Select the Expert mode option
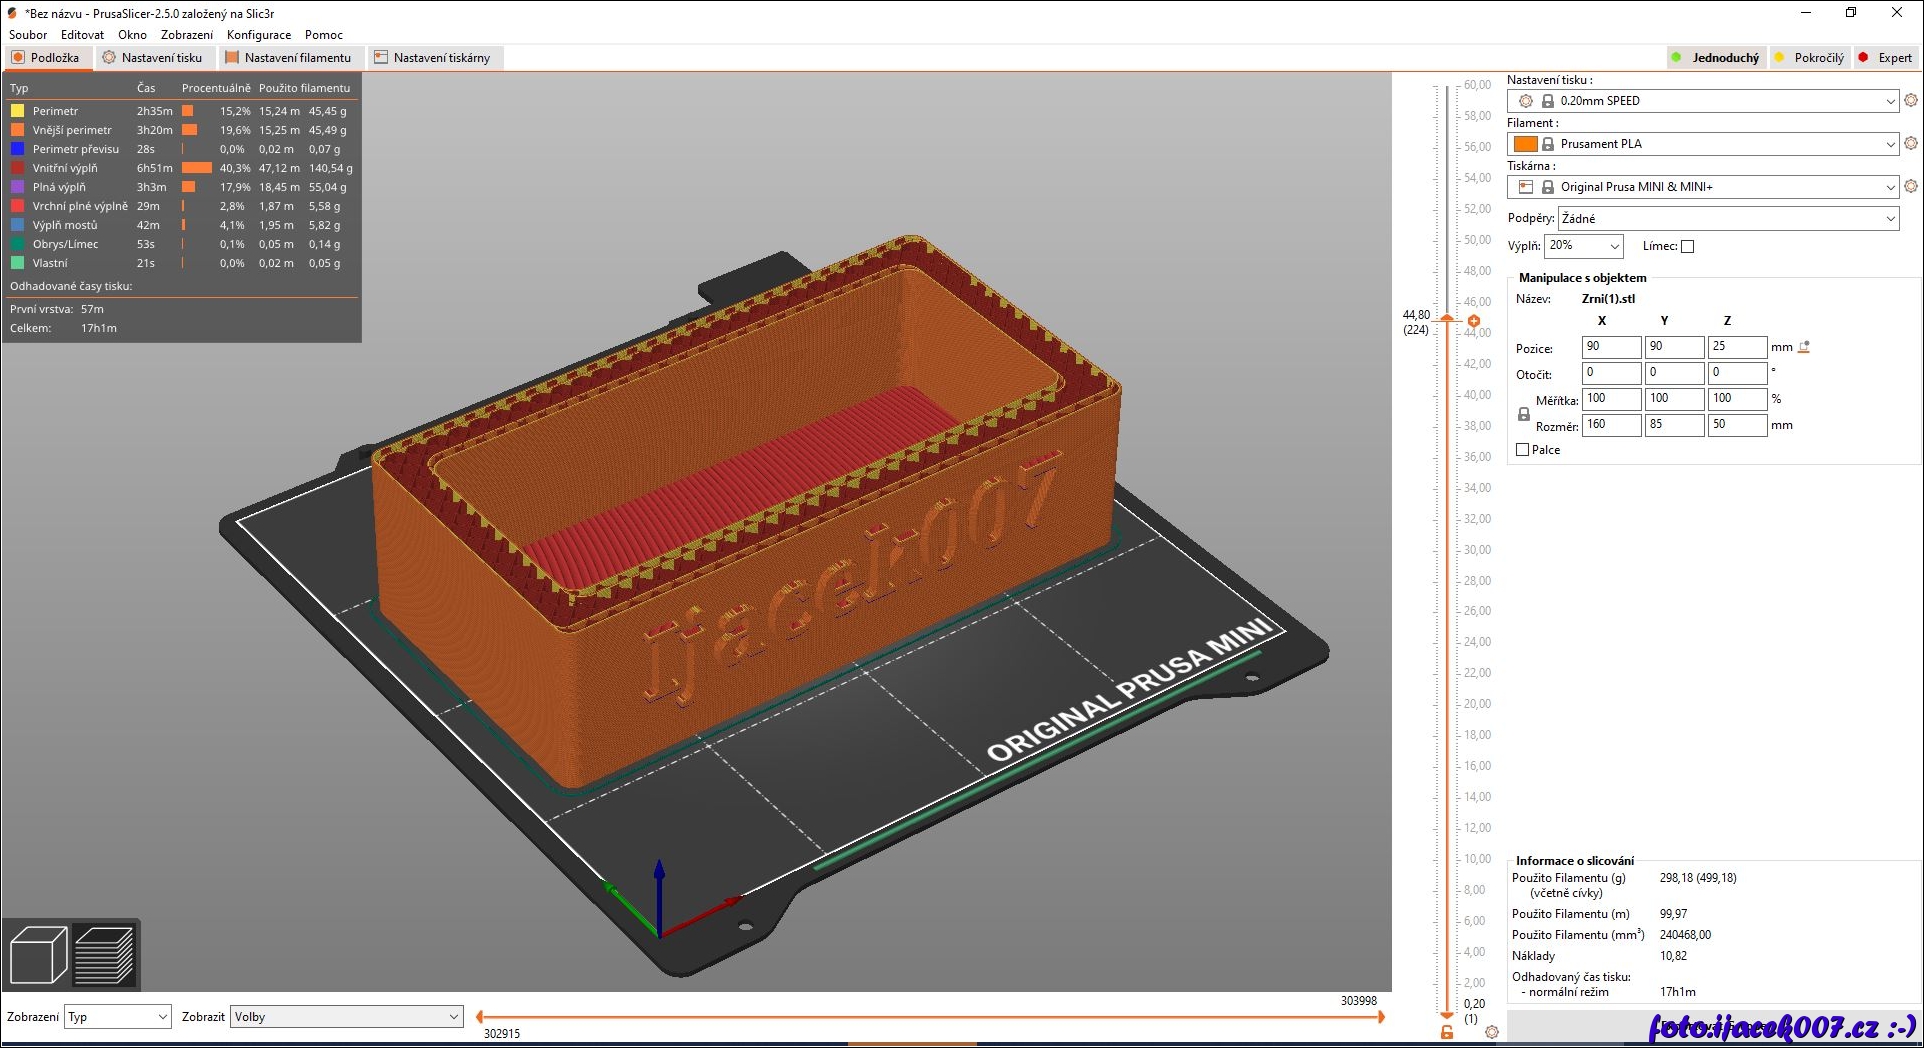1924x1048 pixels. click(x=1885, y=58)
